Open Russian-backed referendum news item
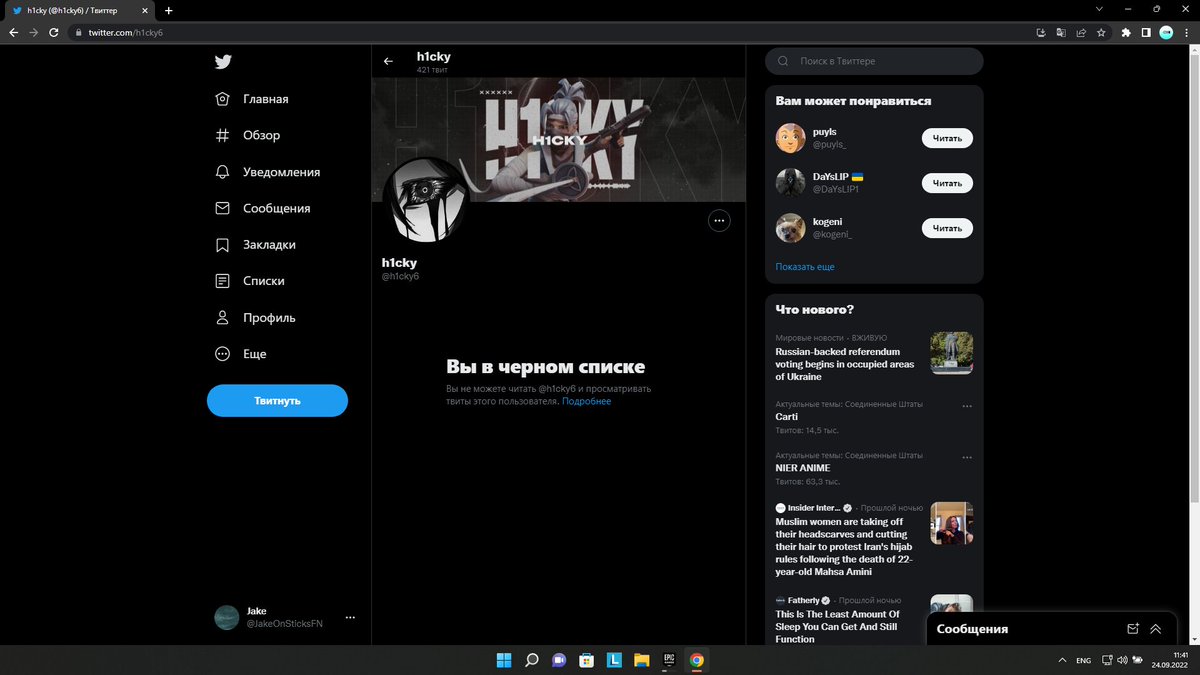1200x675 pixels. click(x=874, y=358)
